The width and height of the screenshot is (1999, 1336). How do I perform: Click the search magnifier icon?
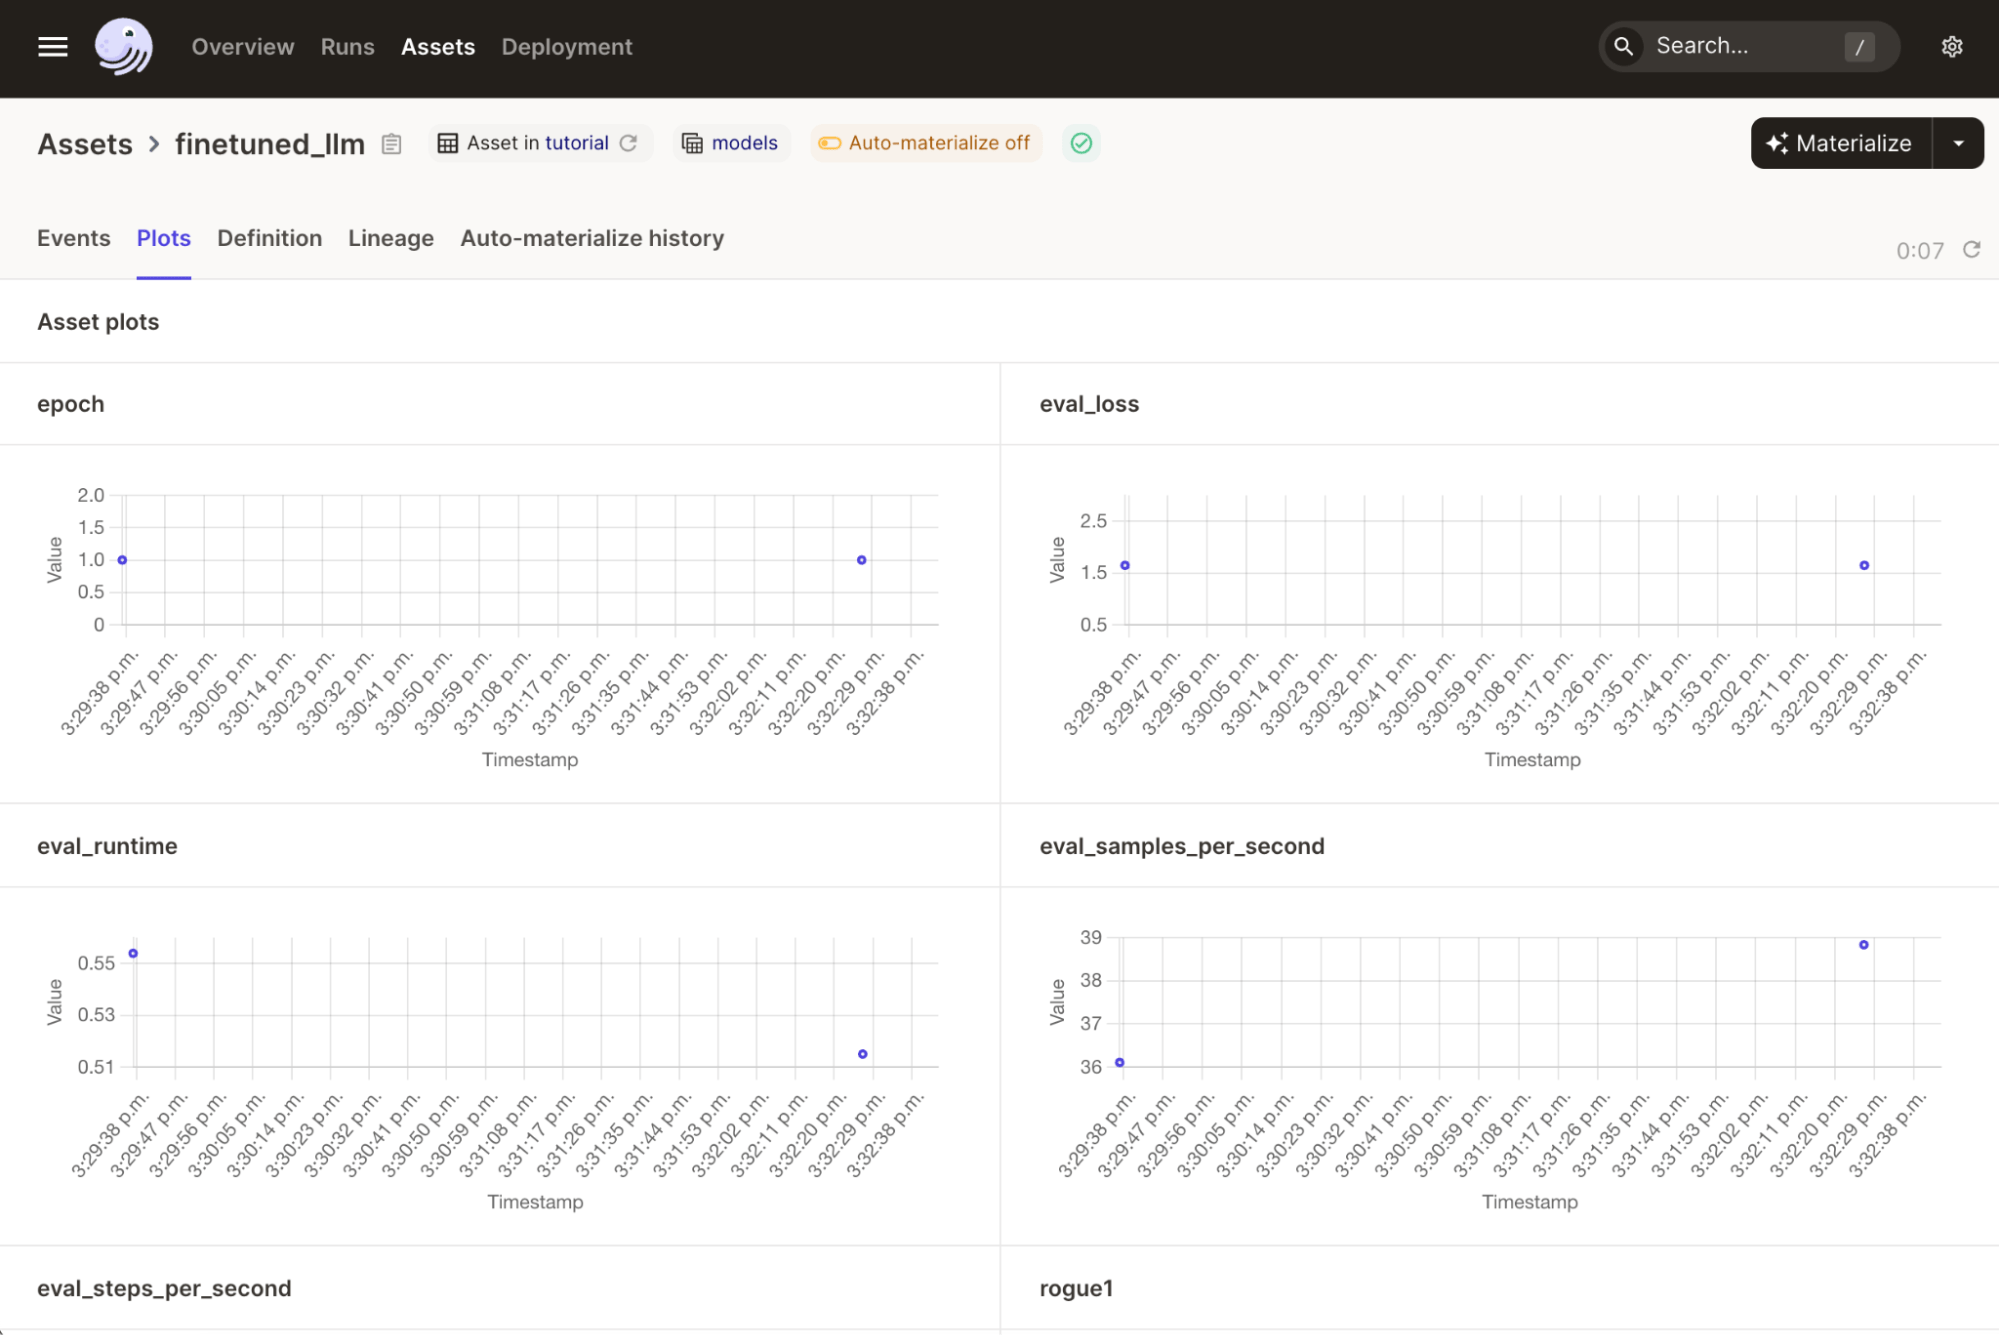pyautogui.click(x=1623, y=46)
